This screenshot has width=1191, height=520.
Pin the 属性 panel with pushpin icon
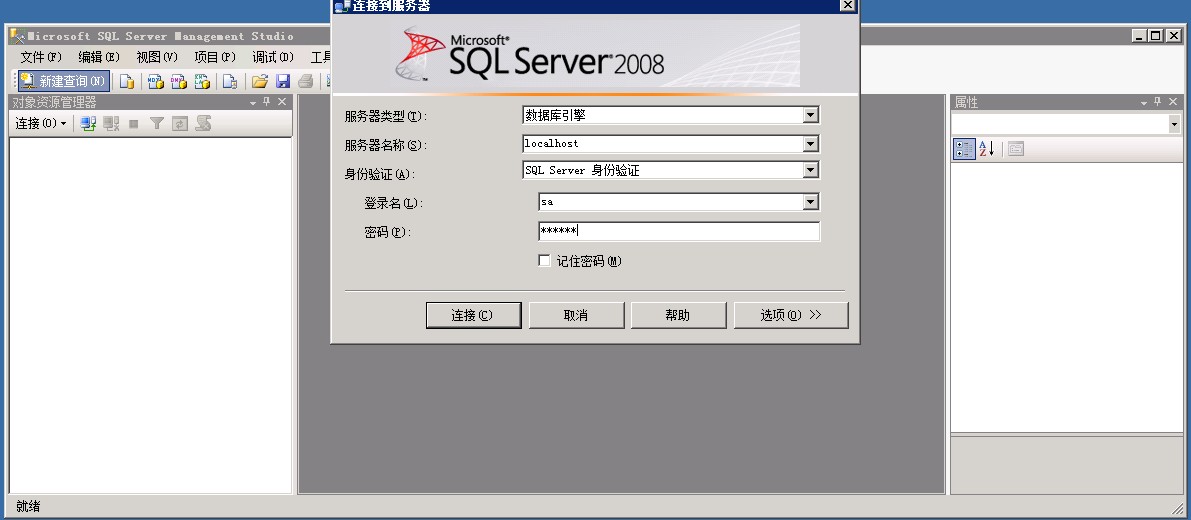[x=1158, y=103]
